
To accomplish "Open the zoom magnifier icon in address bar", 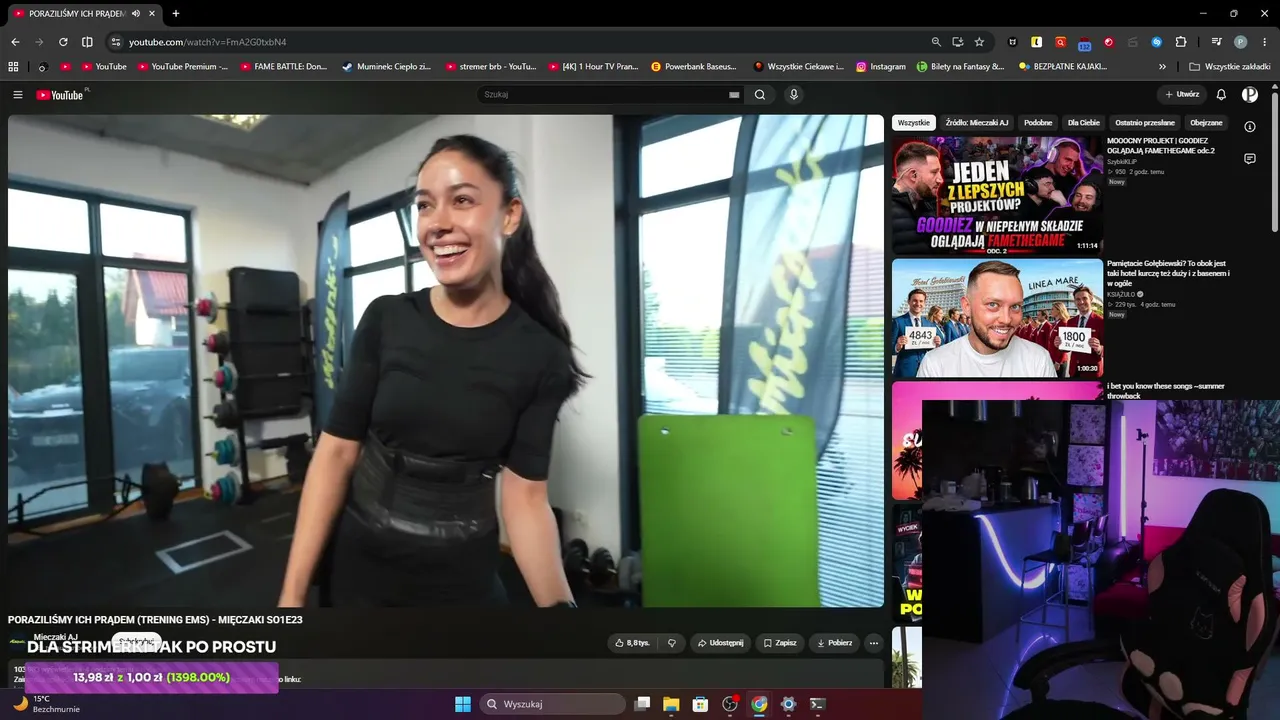I will pos(936,42).
